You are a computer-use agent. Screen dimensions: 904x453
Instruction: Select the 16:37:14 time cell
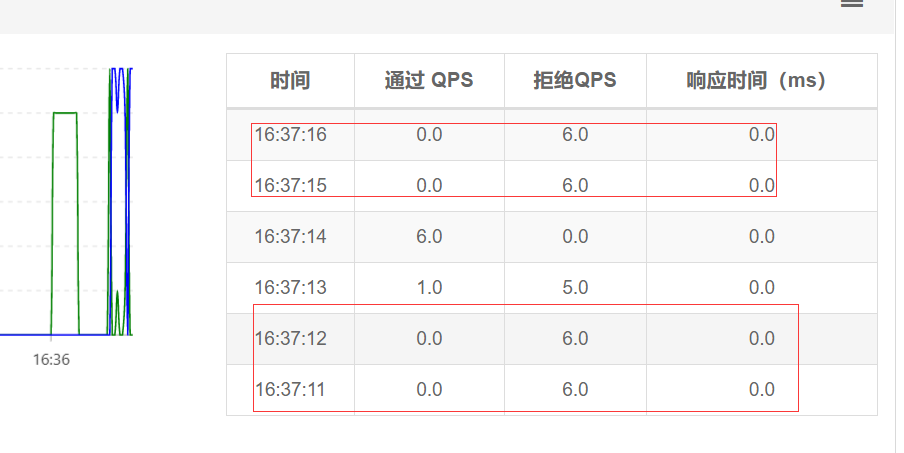click(291, 236)
